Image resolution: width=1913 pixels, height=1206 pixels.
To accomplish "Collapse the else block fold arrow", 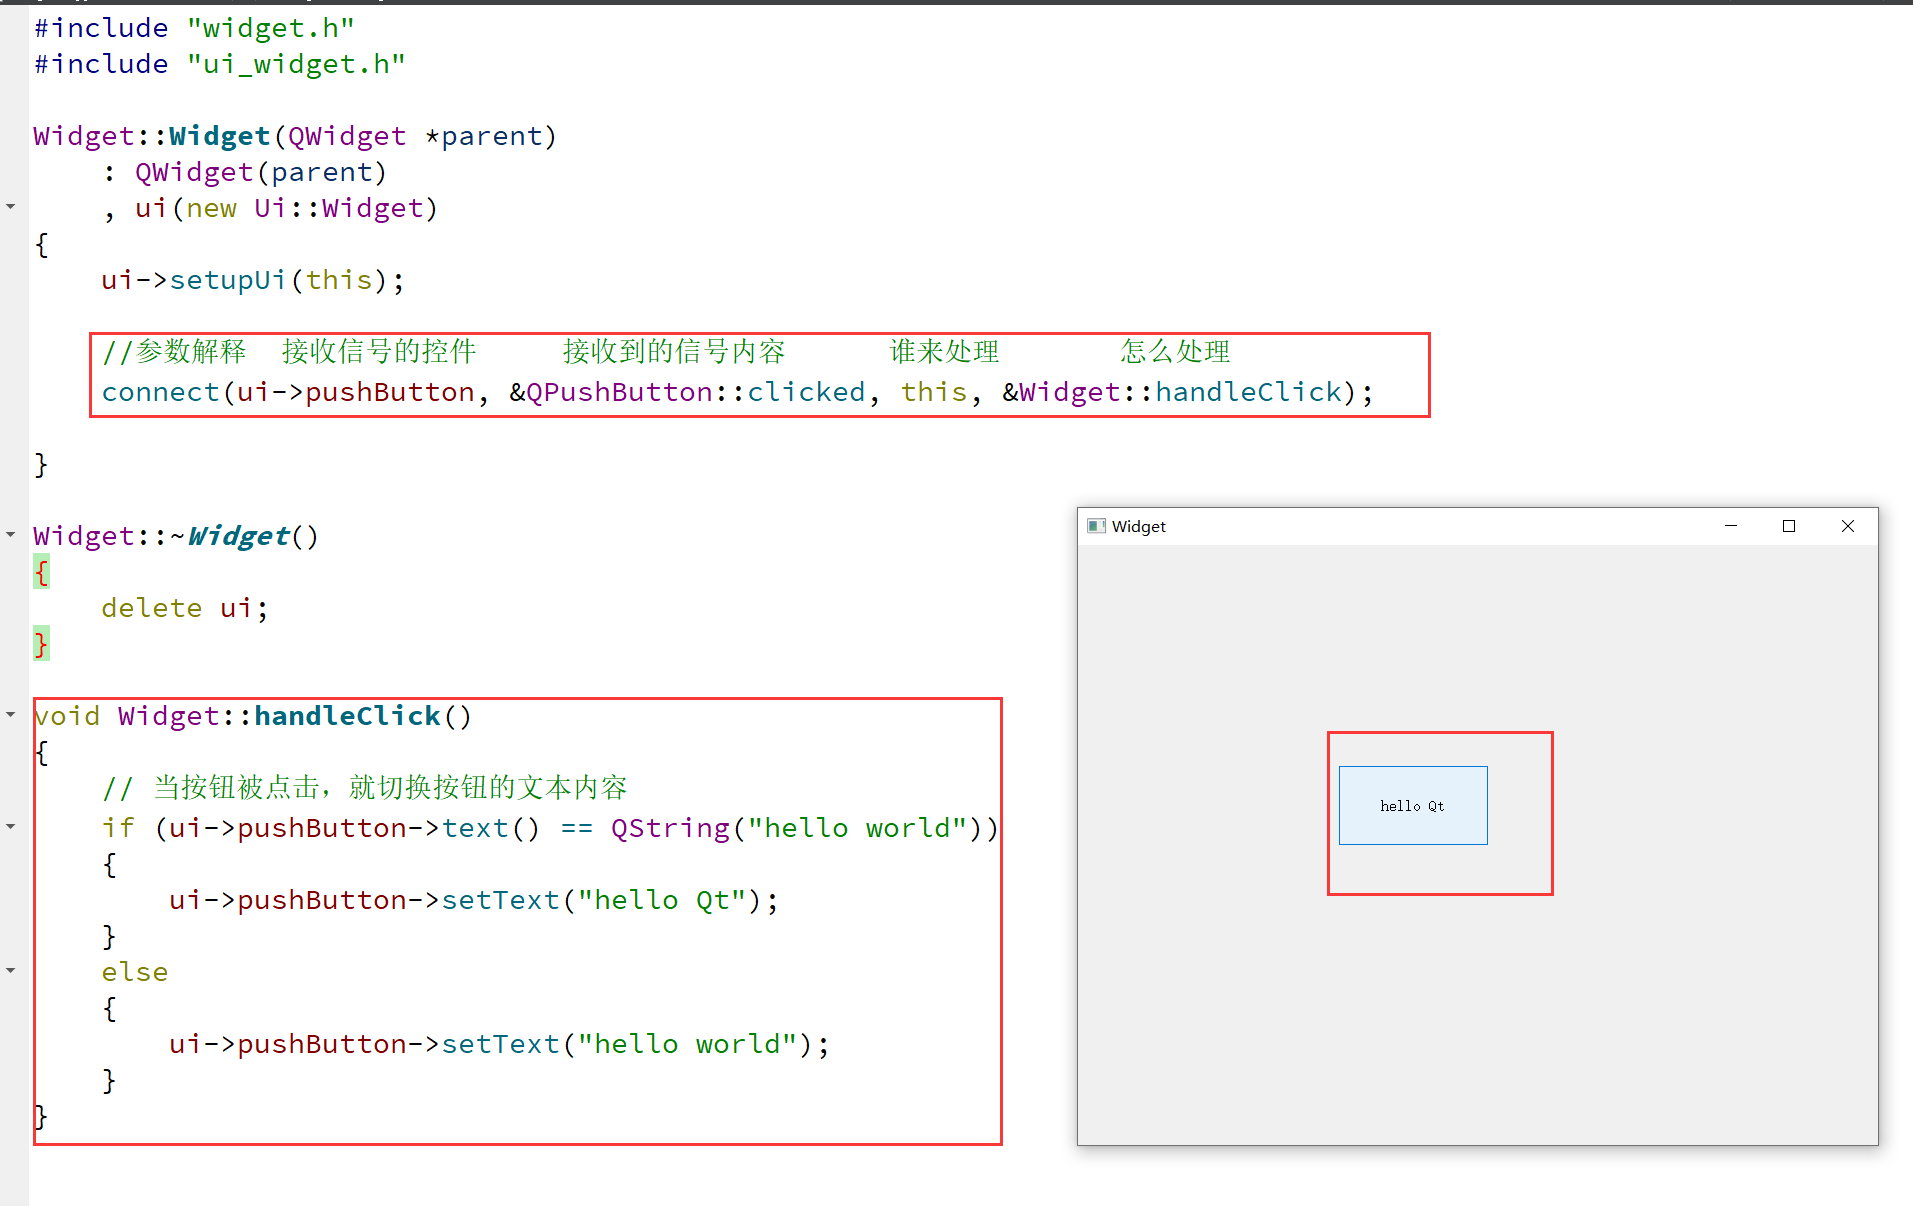I will click(11, 971).
